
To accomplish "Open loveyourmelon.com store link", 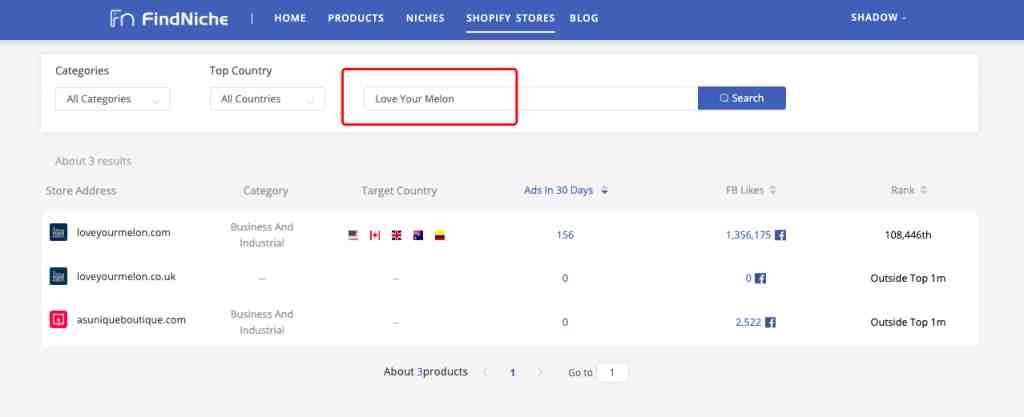I will [123, 232].
